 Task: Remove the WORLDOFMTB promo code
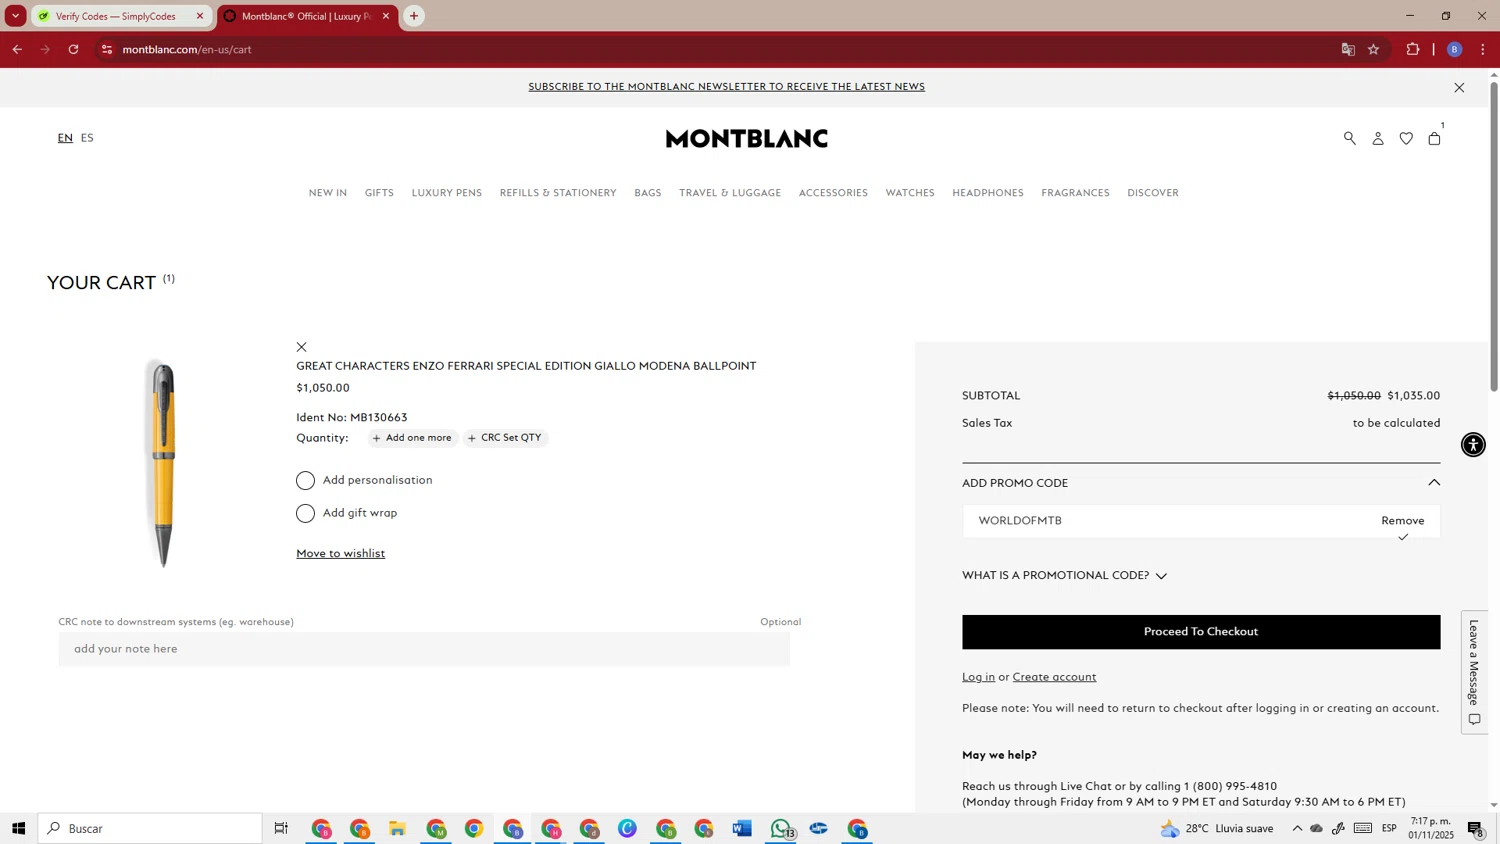[x=1403, y=521]
